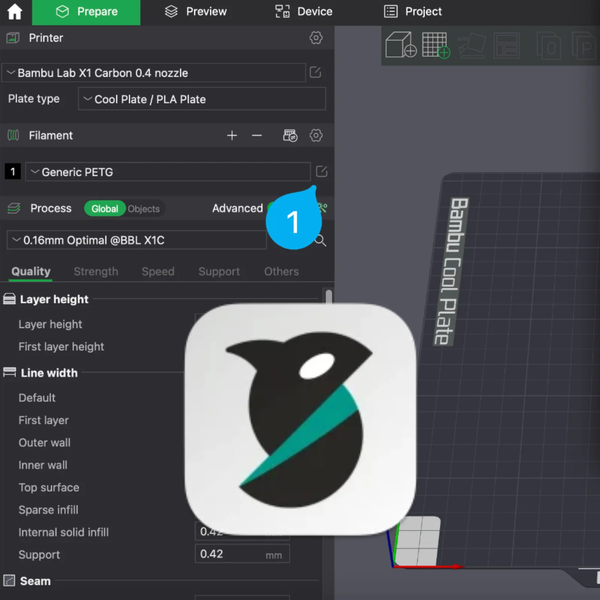The image size is (600, 600).
Task: Click the Inner wall label
Action: coord(43,465)
